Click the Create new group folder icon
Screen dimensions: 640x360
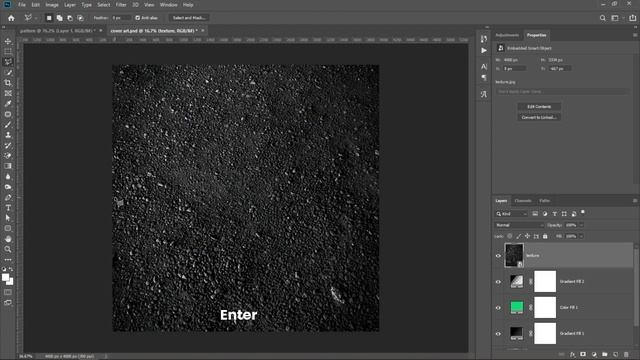pos(604,355)
